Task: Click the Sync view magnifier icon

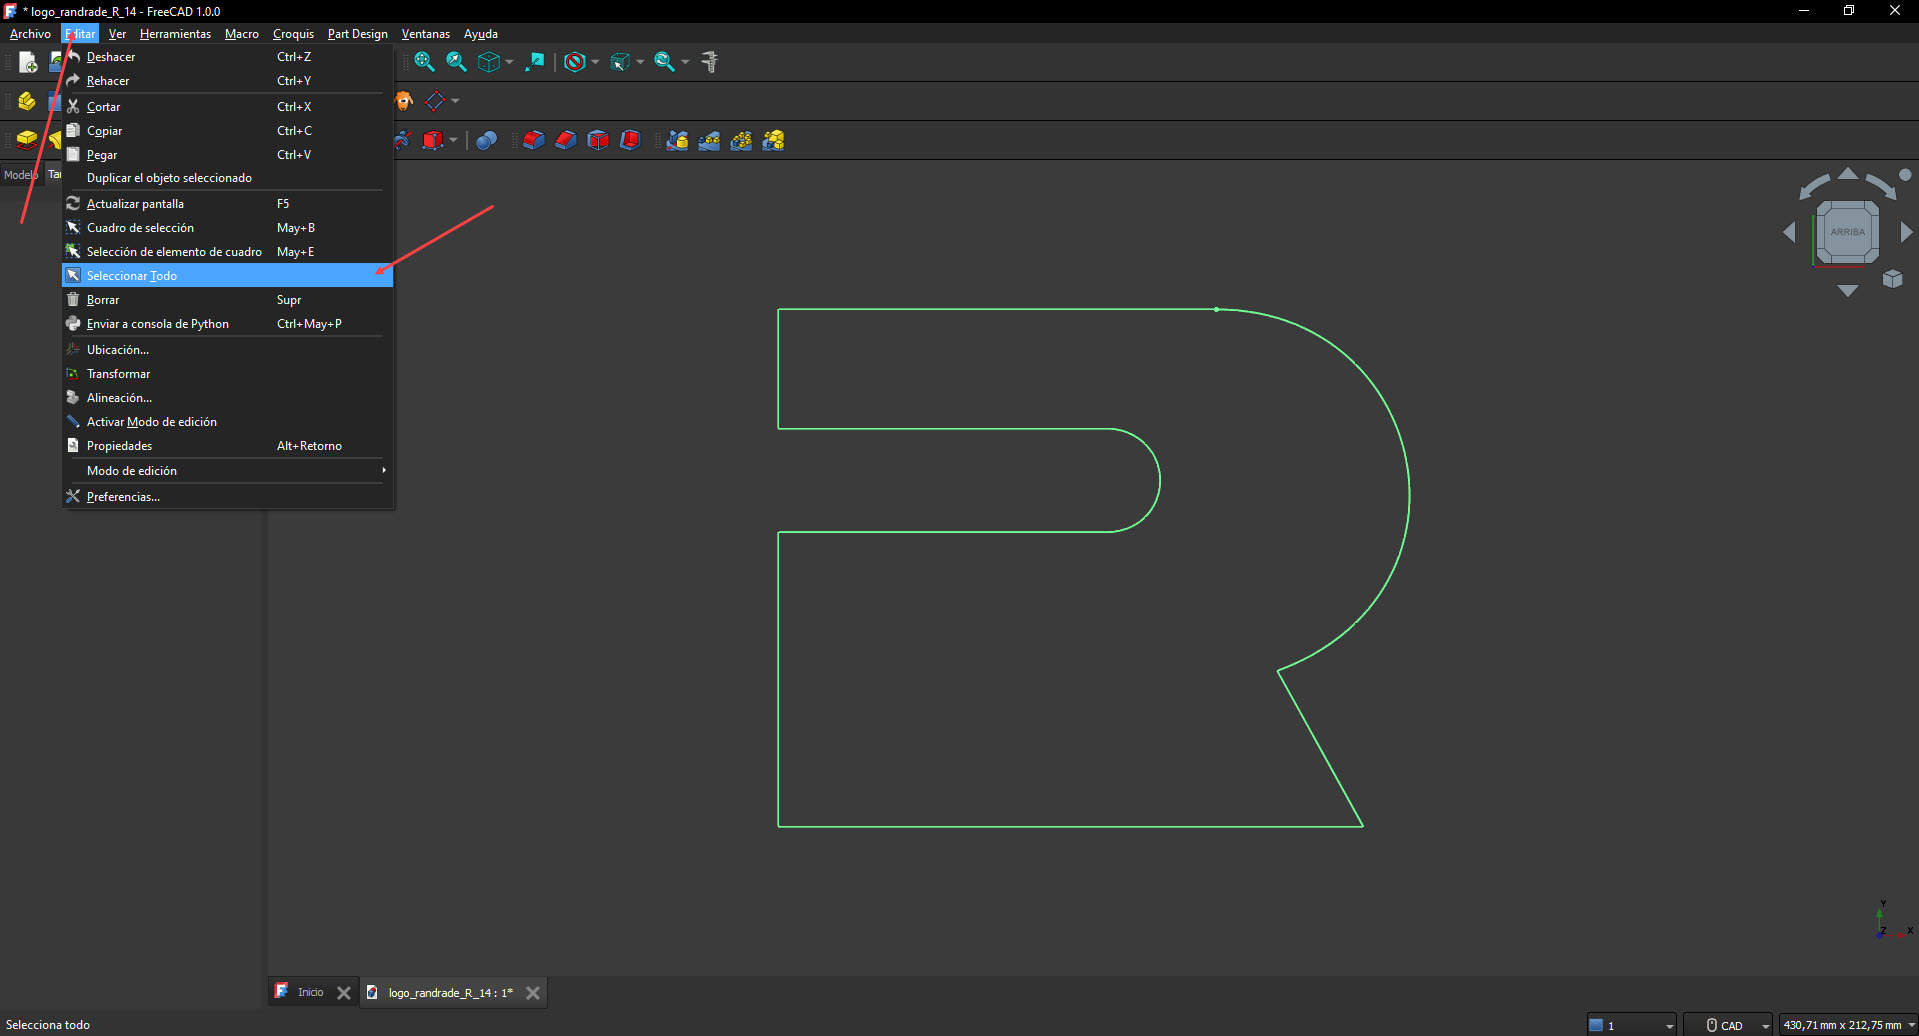Action: tap(664, 62)
